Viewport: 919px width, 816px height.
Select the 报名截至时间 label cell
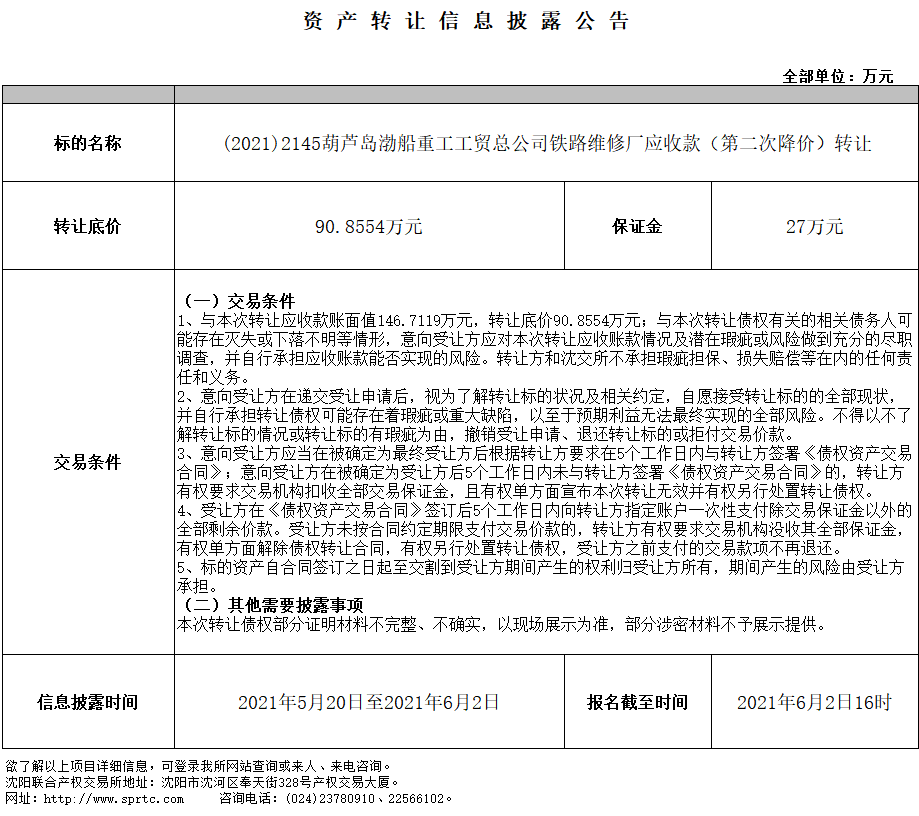[x=638, y=702]
